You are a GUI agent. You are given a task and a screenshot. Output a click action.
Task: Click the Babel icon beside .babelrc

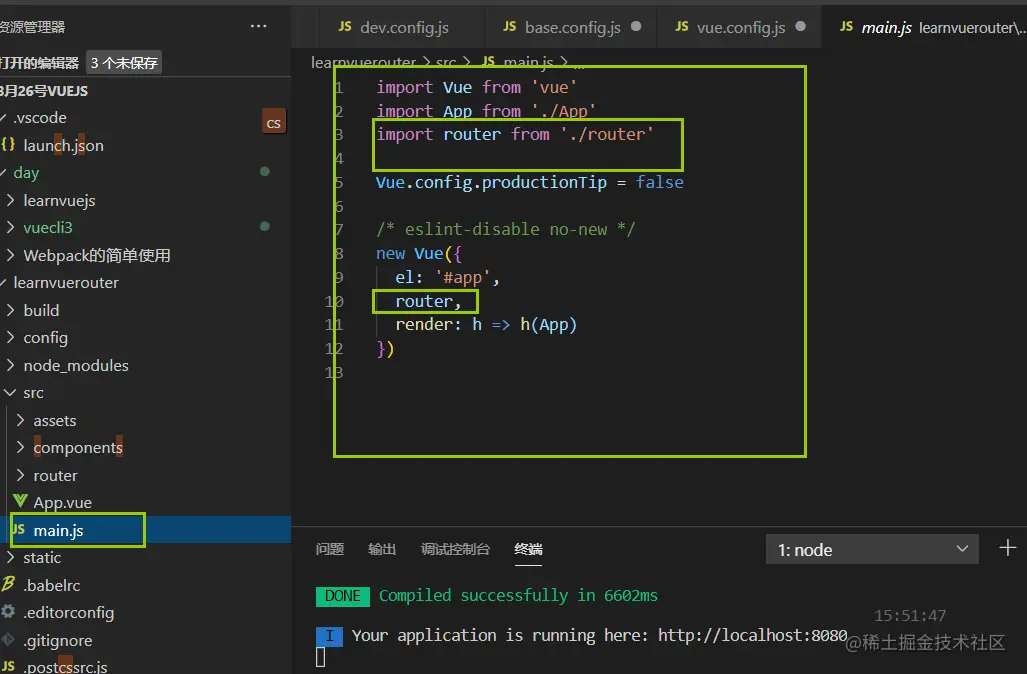click(9, 584)
